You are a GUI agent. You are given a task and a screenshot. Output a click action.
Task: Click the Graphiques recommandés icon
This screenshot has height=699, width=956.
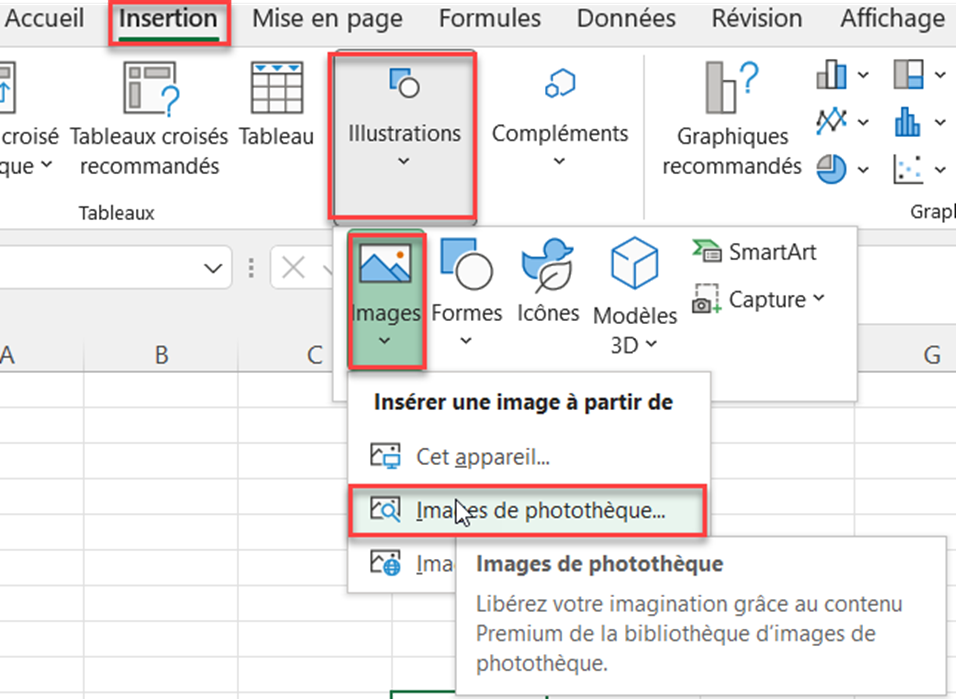pos(732,88)
